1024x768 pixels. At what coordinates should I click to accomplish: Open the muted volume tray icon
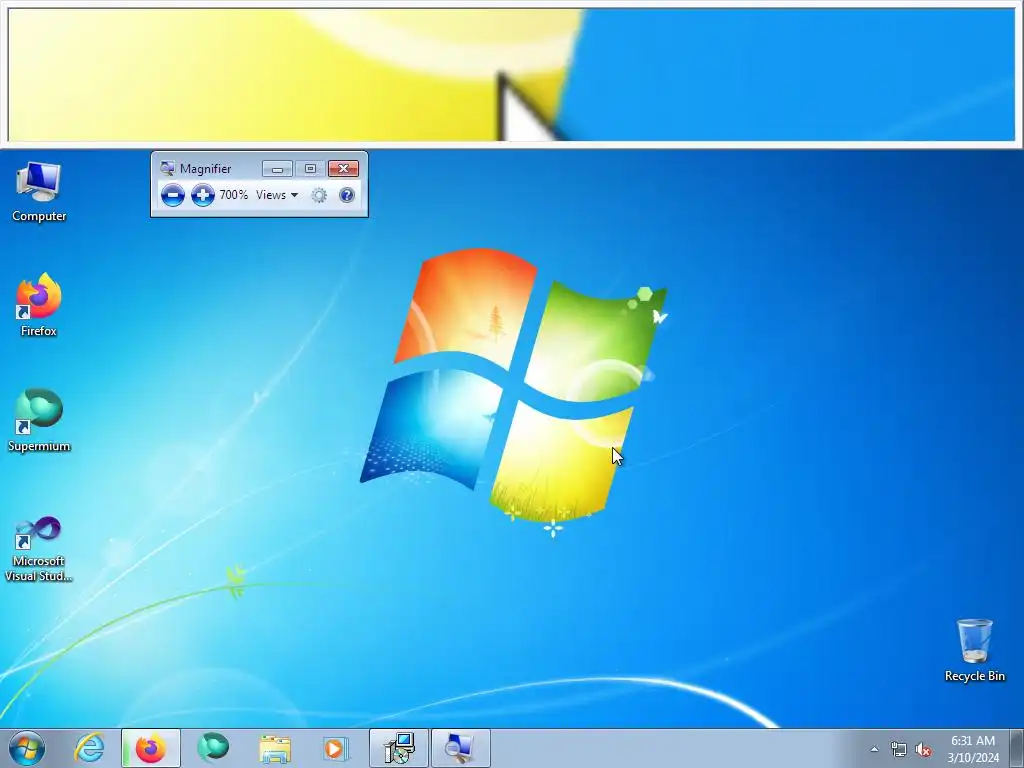(x=923, y=749)
